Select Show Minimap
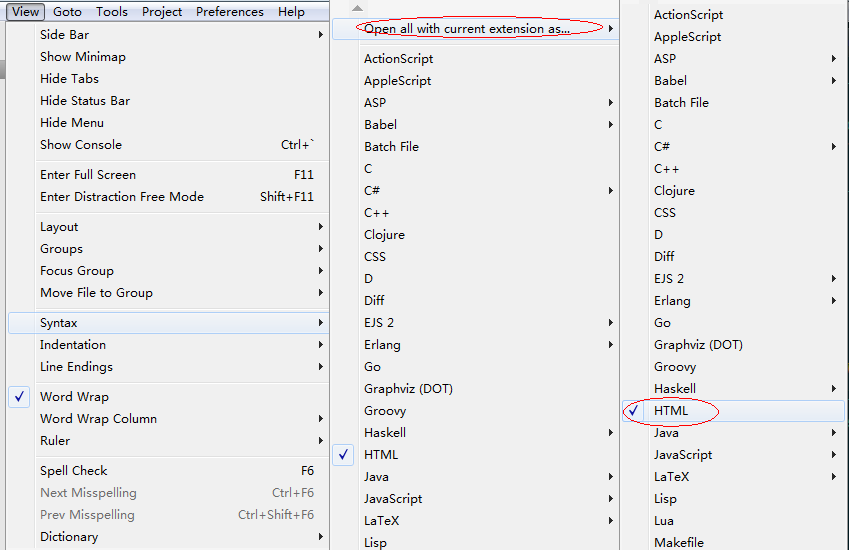849x550 pixels. [168, 57]
